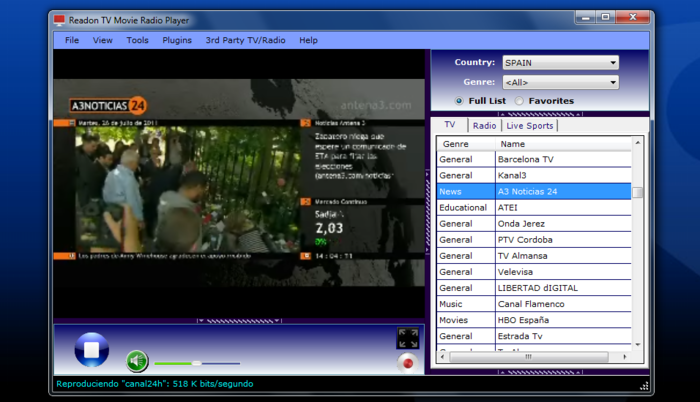This screenshot has height=402, width=700.
Task: Switch to the Radio tab
Action: (485, 126)
